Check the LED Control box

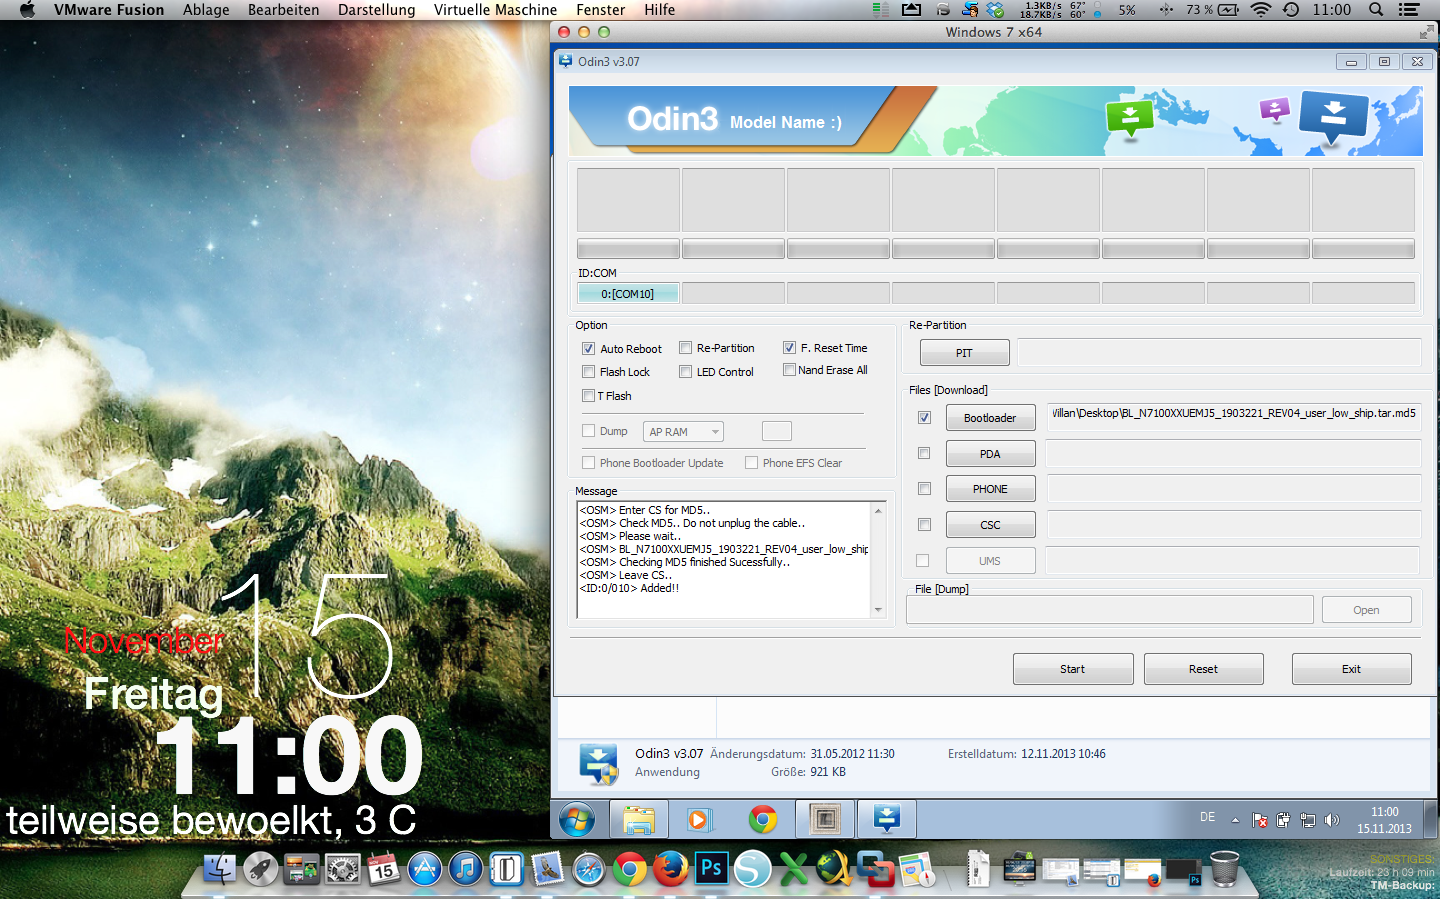pos(686,372)
